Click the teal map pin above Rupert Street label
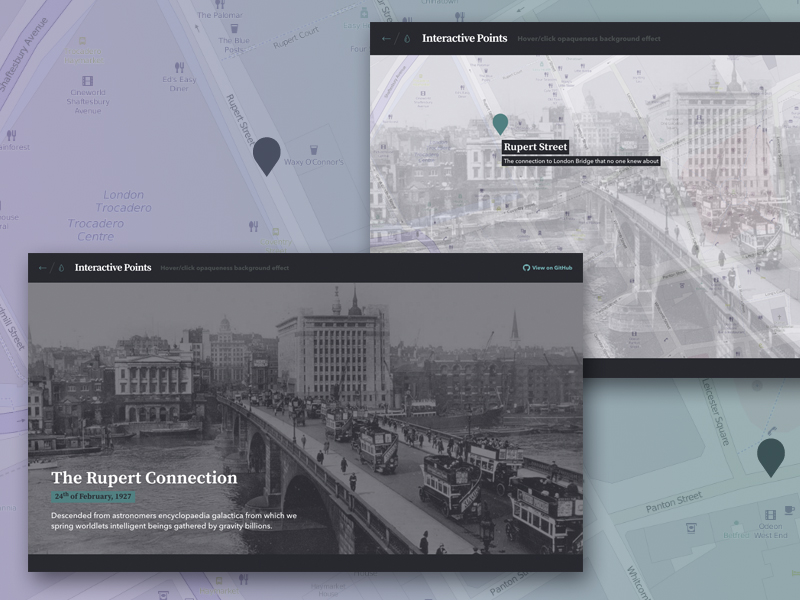800x600 pixels. coord(500,124)
